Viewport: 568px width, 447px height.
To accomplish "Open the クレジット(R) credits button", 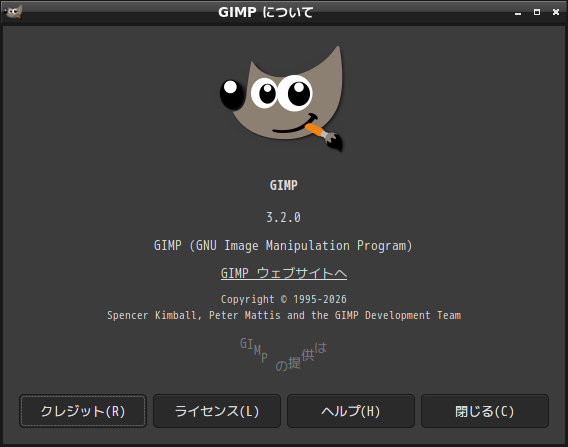I will coord(83,411).
